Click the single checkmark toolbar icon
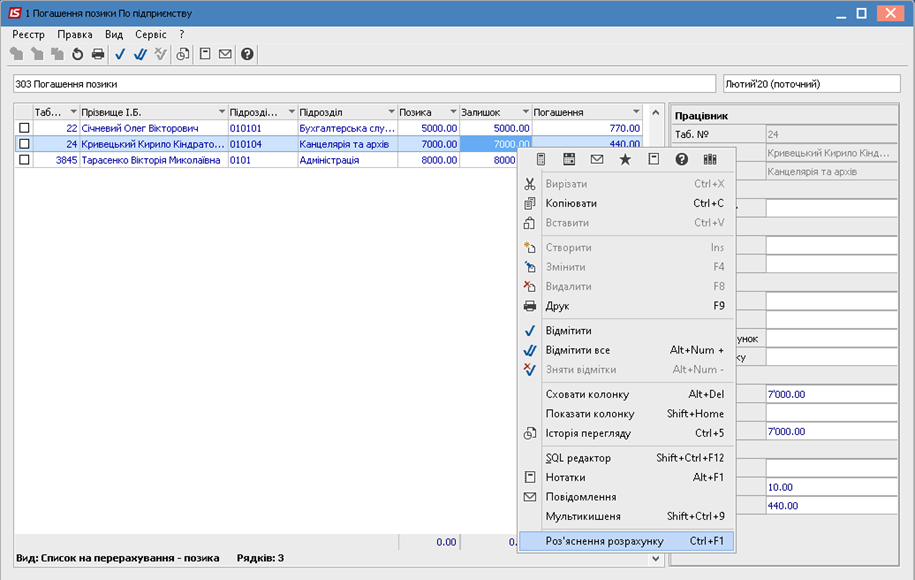The image size is (915, 580). click(x=120, y=54)
